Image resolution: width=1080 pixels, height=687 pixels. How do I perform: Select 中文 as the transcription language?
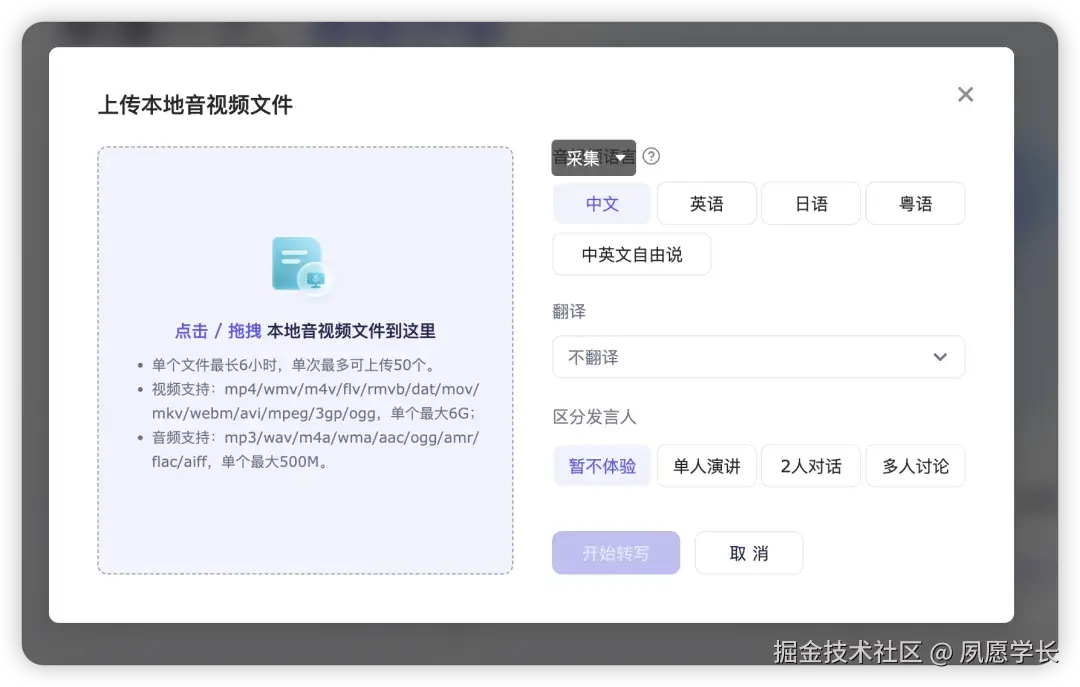pos(601,203)
